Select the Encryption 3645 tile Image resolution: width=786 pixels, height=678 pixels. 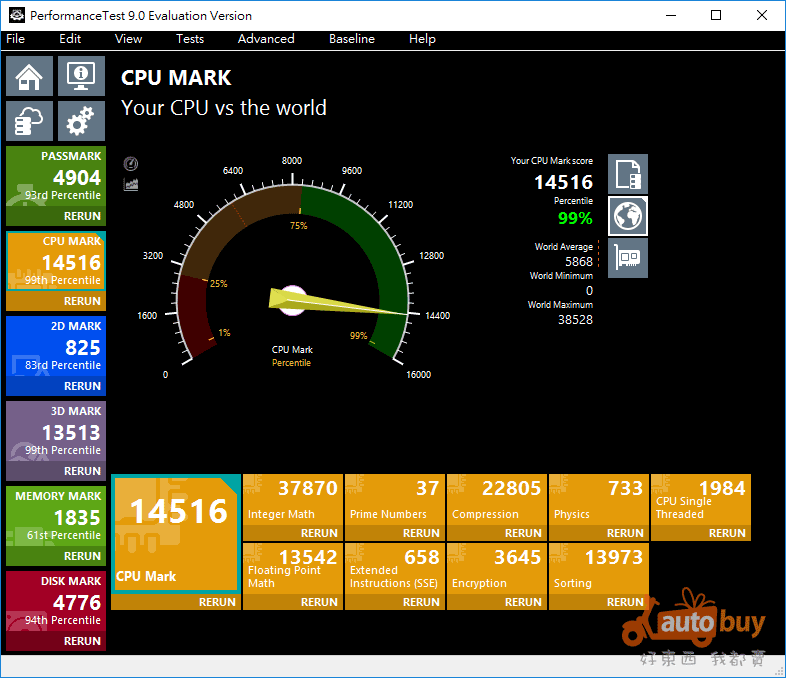pyautogui.click(x=497, y=569)
